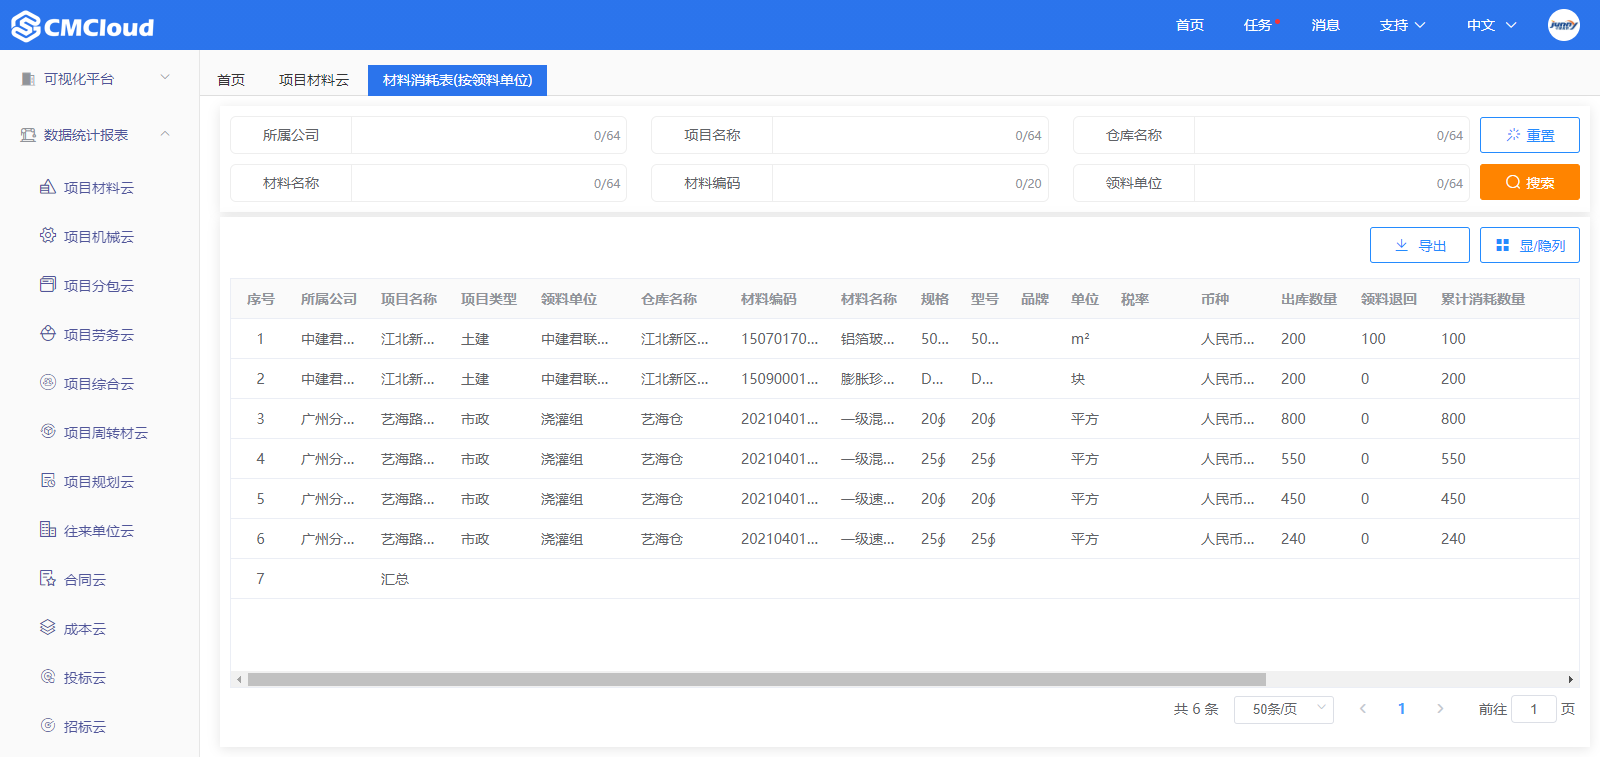Viewport: 1600px width, 757px height.
Task: Click the 800 出库数量 cell in row 3
Action: click(x=1293, y=419)
